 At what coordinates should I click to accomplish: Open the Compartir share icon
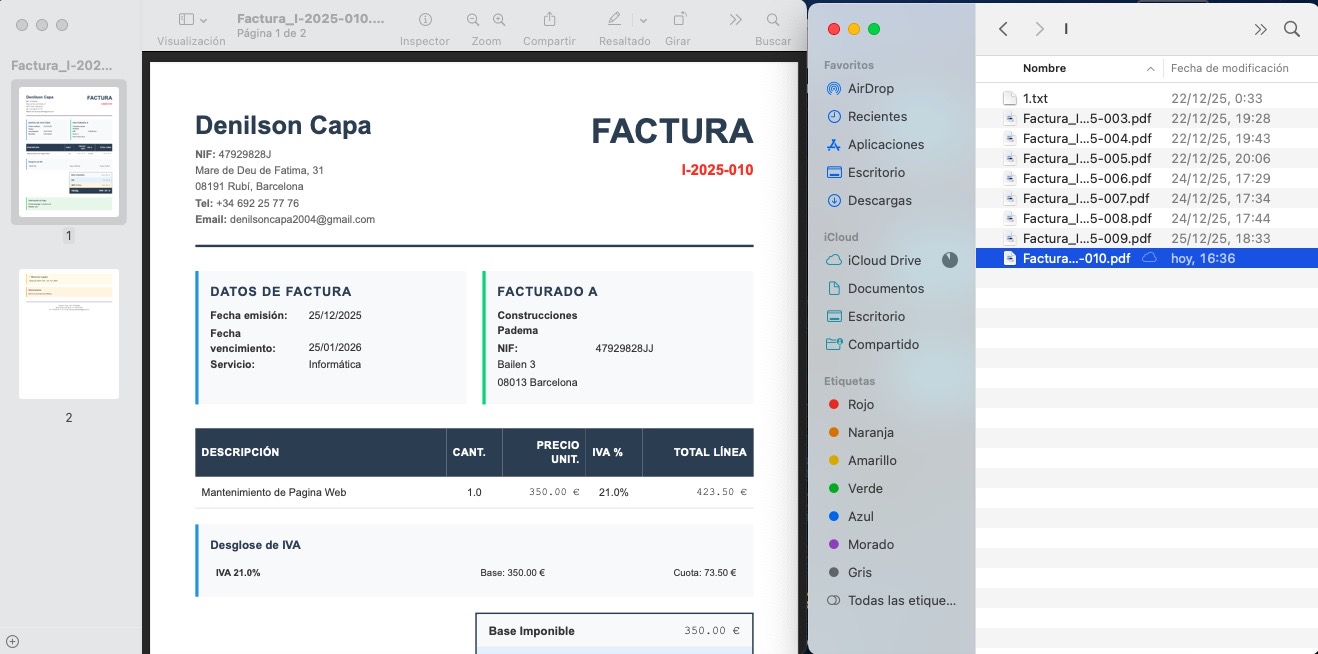click(549, 20)
